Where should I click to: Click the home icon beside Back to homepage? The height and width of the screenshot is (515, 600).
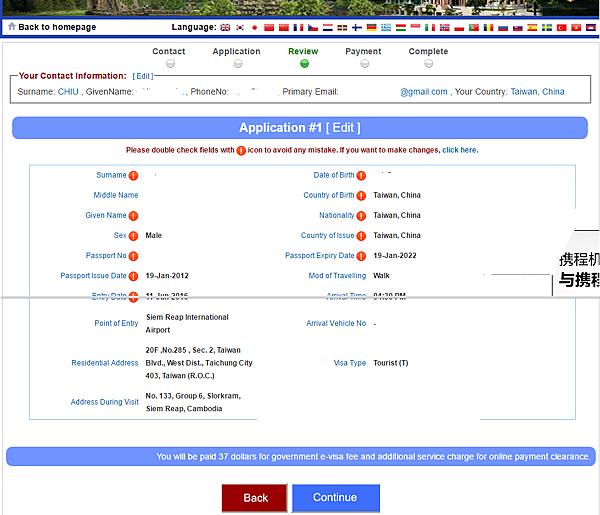point(12,26)
